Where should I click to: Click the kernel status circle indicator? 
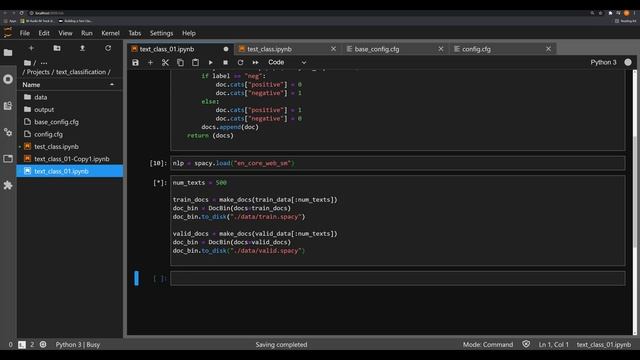(x=628, y=62)
